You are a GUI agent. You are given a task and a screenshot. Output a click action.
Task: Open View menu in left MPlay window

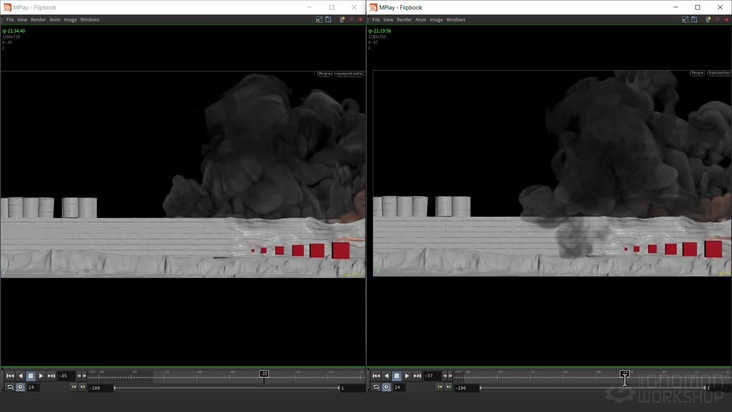[22, 20]
